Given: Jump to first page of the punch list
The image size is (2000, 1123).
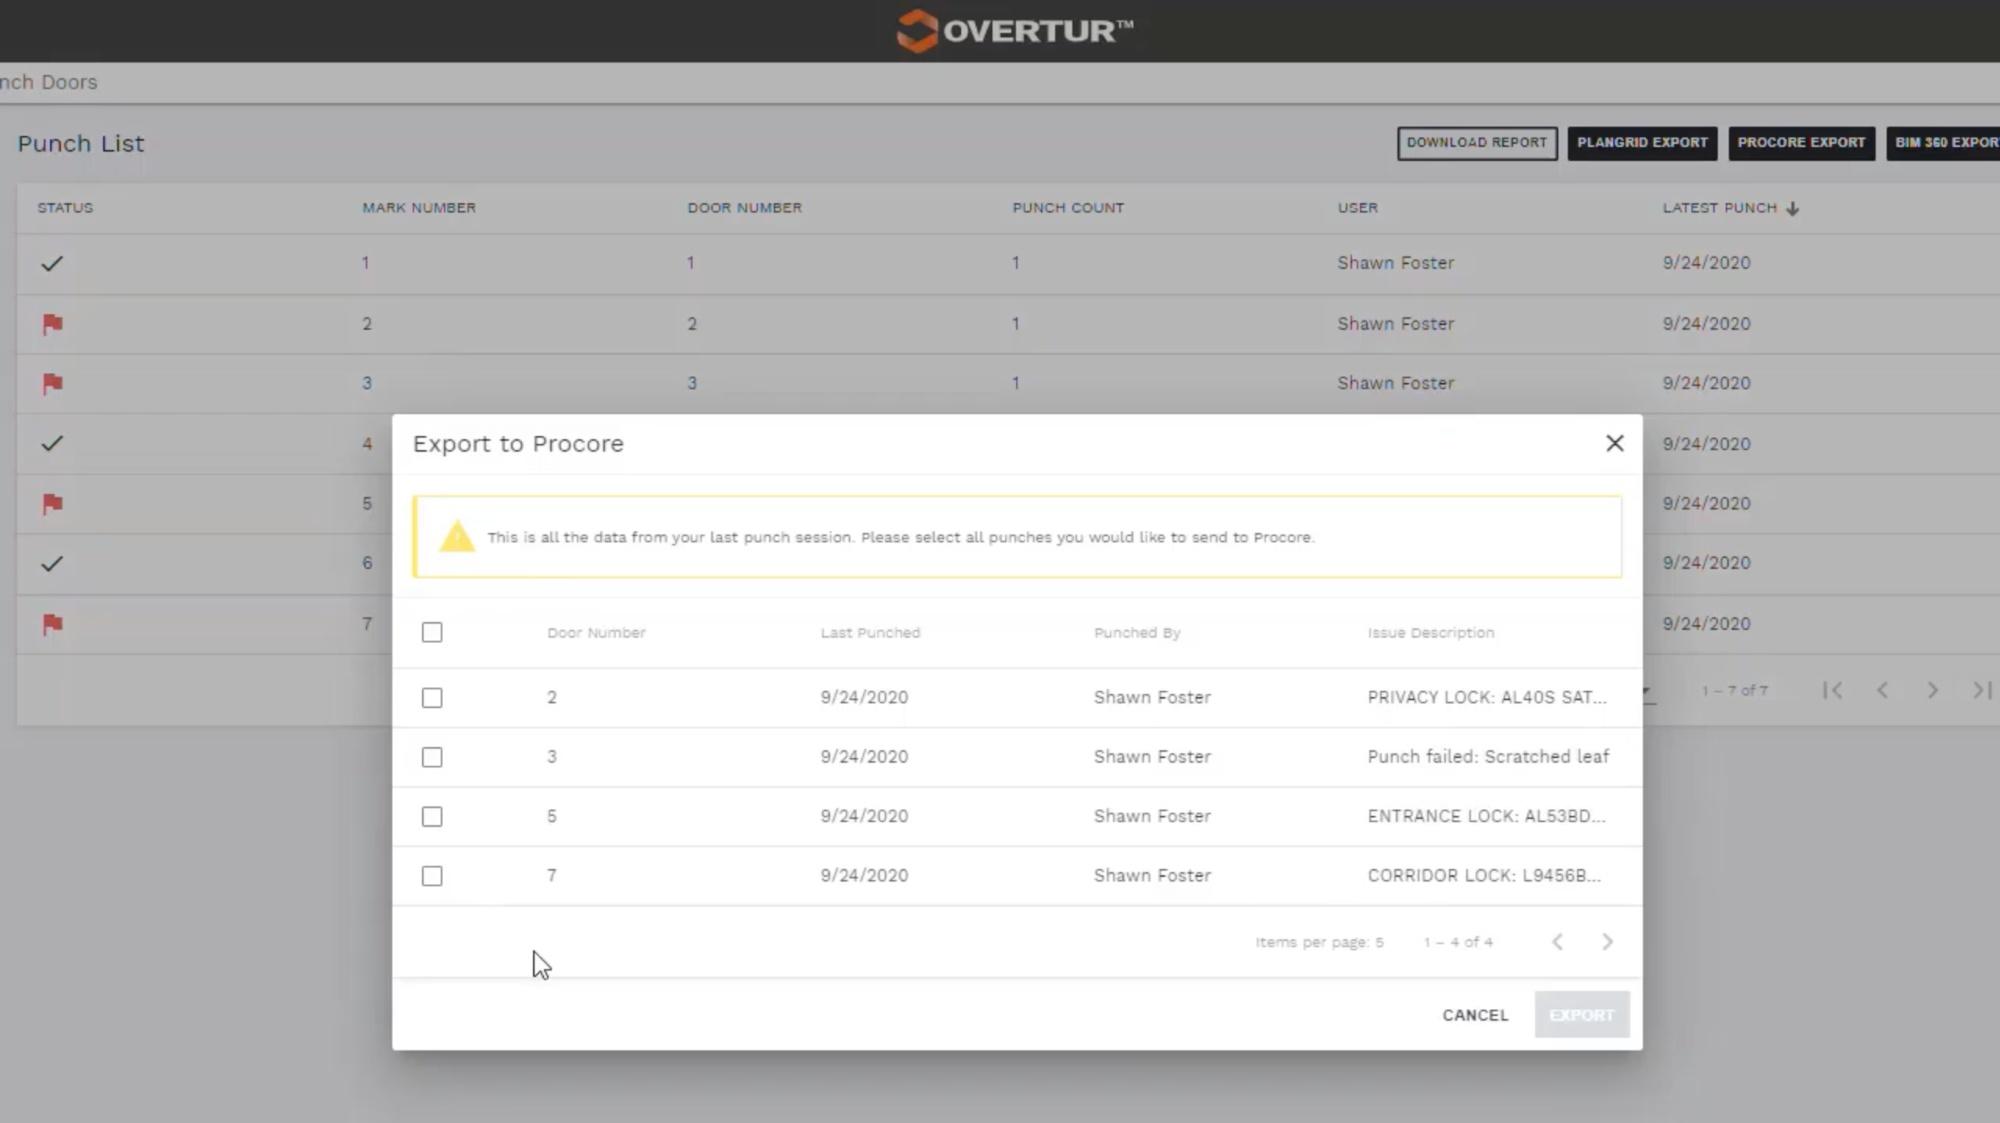Looking at the screenshot, I should pyautogui.click(x=1832, y=690).
